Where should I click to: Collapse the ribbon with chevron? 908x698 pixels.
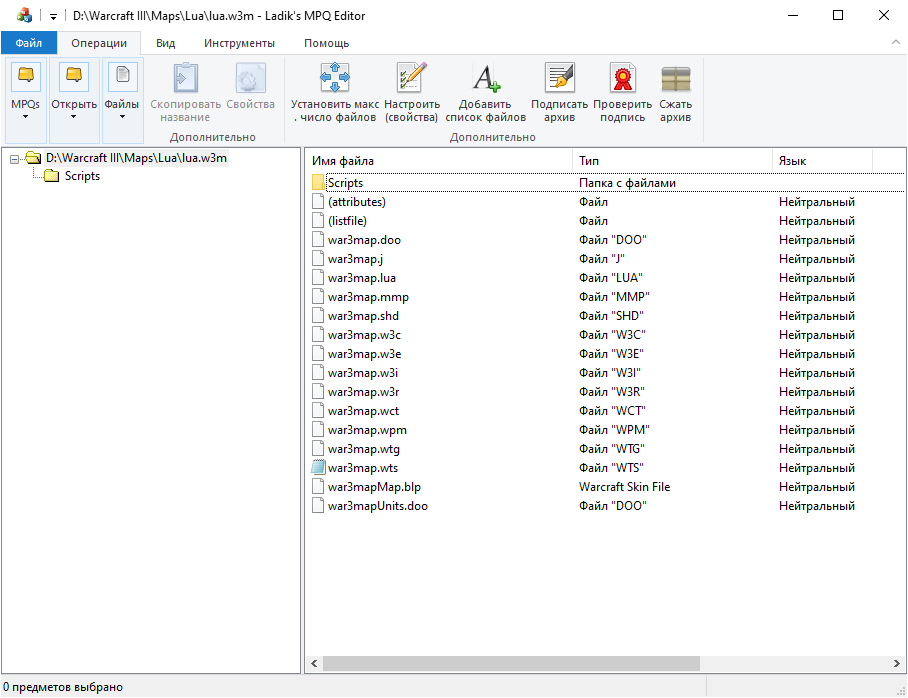(895, 42)
